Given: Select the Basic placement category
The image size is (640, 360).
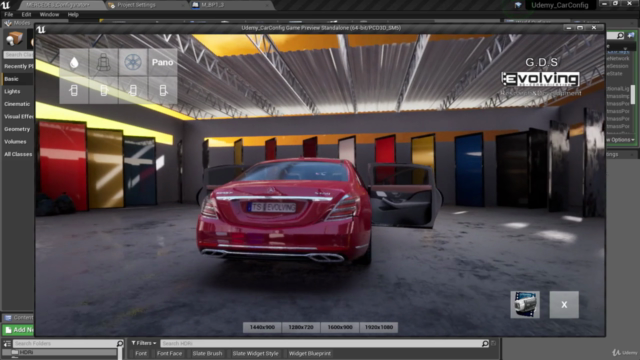Looking at the screenshot, I should click(x=18, y=79).
